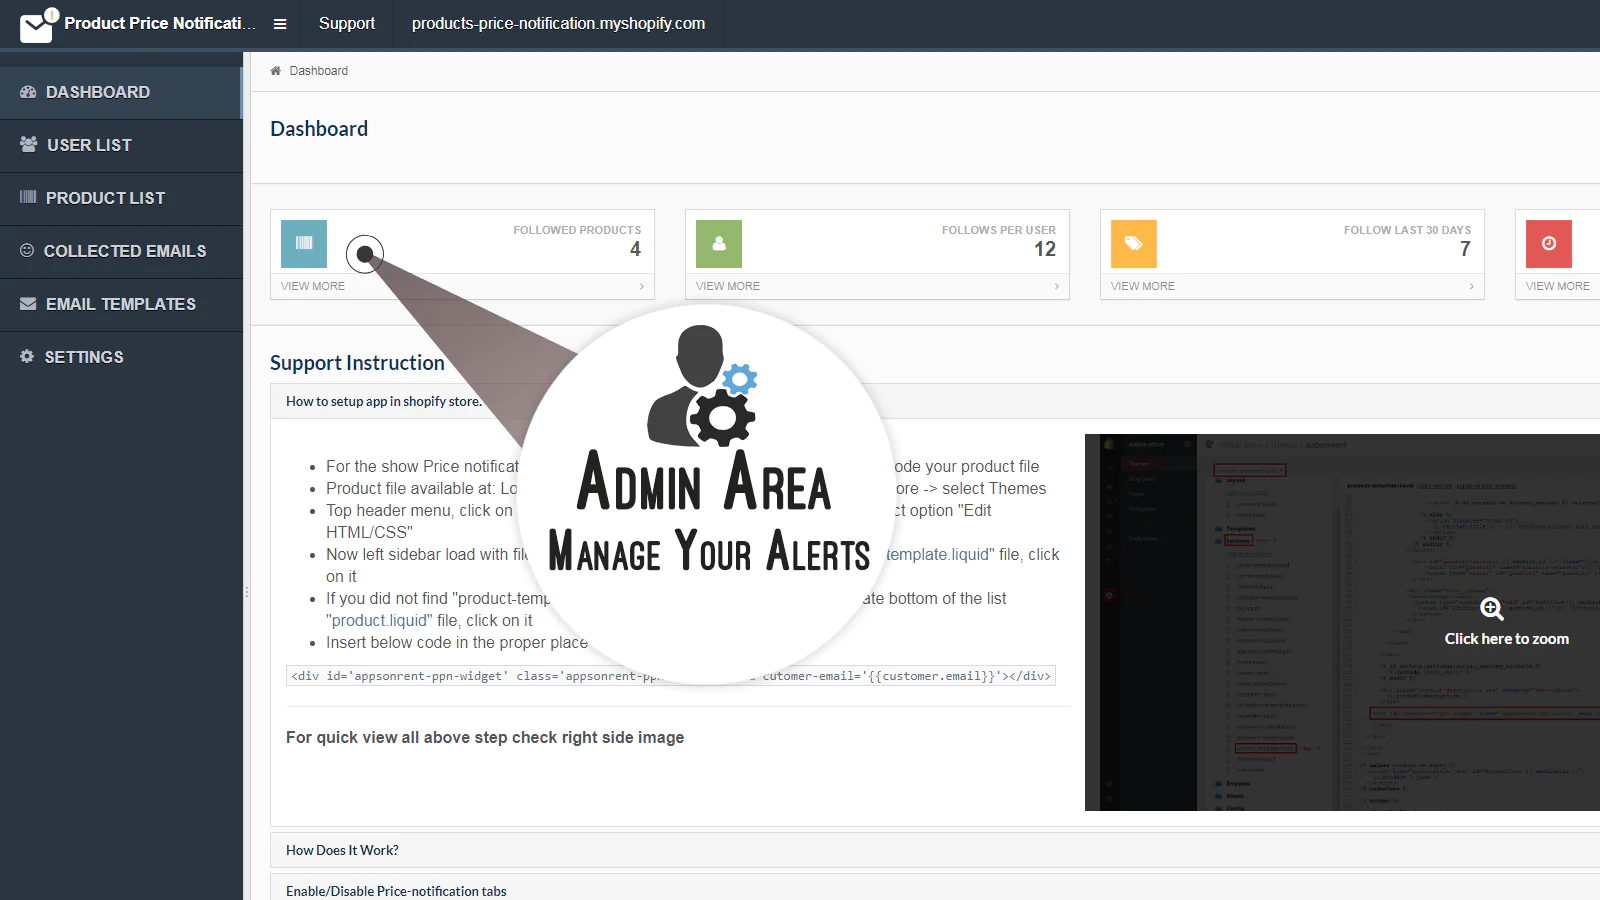Viewport: 1600px width, 900px height.
Task: Click 'For quick view all above step' text
Action: [x=485, y=737]
